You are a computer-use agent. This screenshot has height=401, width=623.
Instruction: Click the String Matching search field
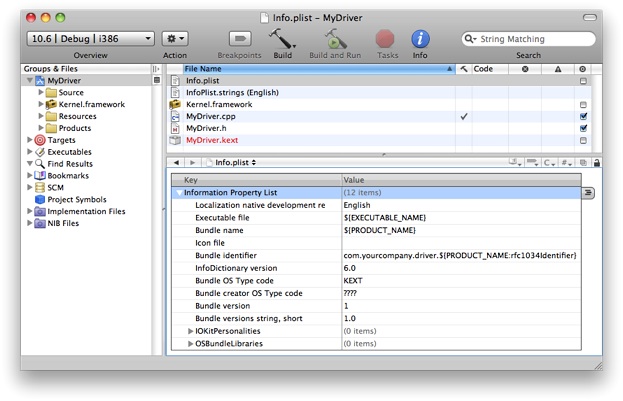click(x=530, y=38)
